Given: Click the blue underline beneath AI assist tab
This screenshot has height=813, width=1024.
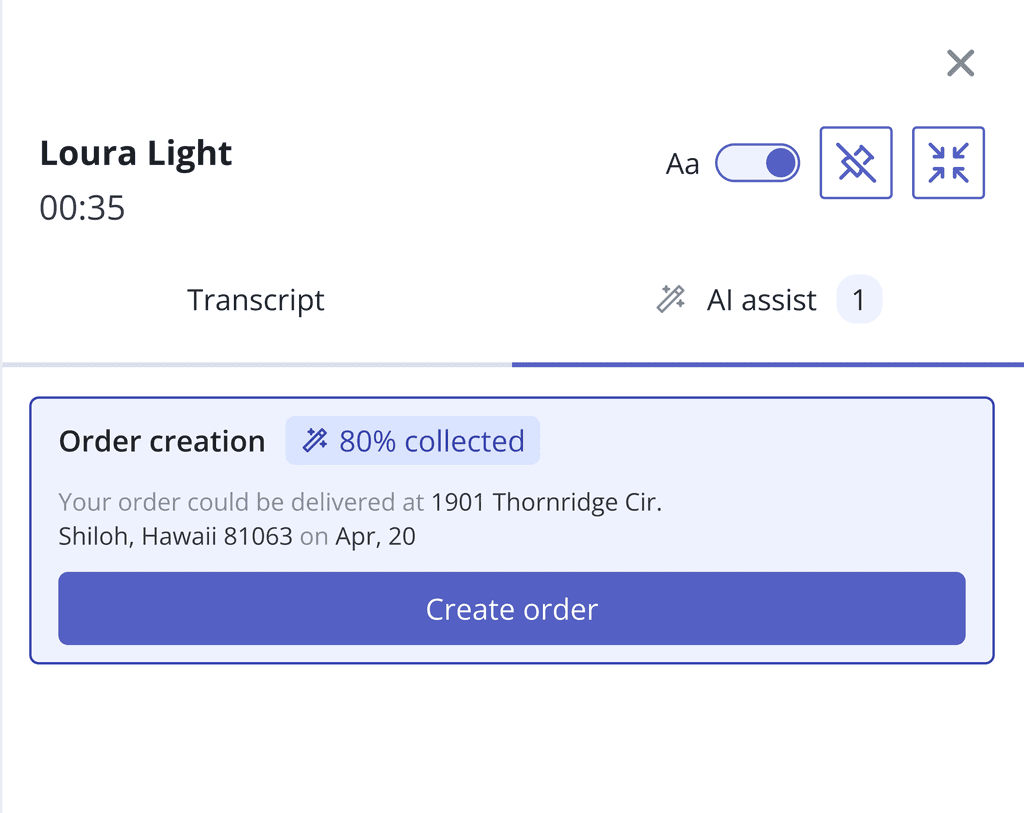Looking at the screenshot, I should coord(768,364).
